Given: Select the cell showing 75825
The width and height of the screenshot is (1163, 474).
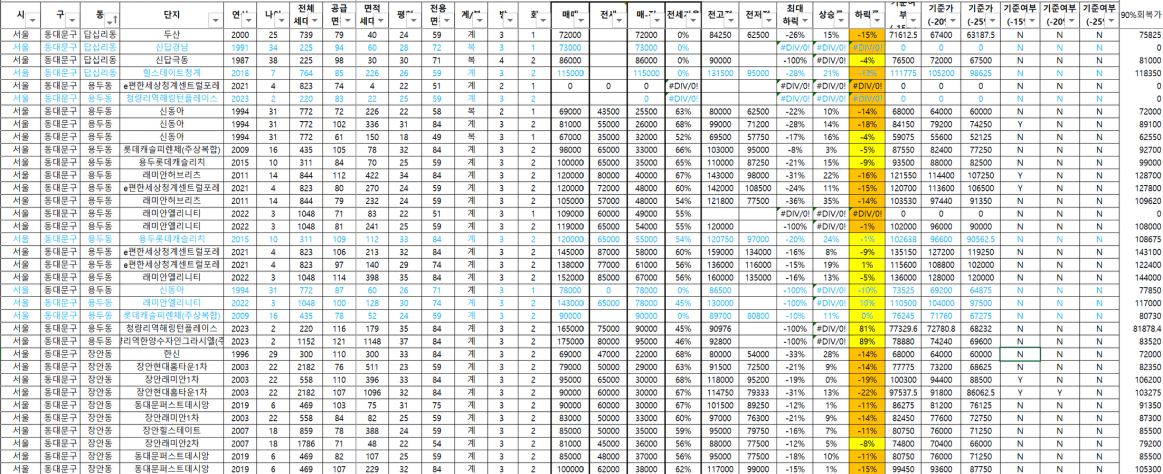Looking at the screenshot, I should (1143, 35).
